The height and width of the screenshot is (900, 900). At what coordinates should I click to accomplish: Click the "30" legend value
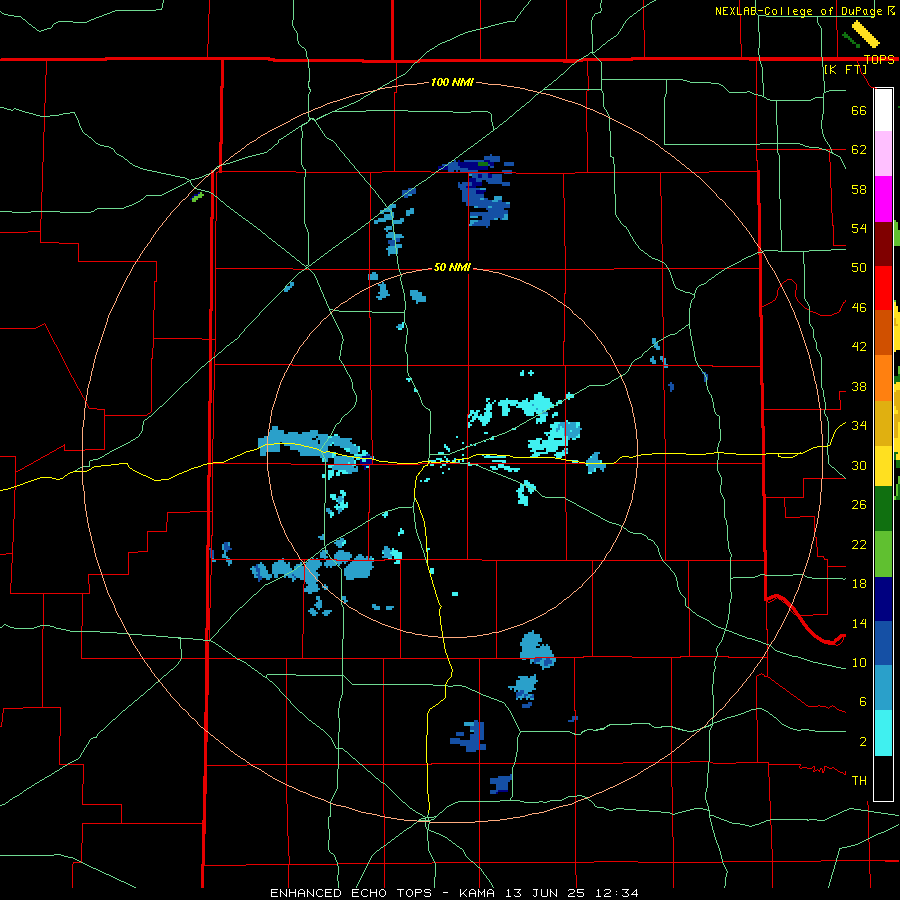859,465
